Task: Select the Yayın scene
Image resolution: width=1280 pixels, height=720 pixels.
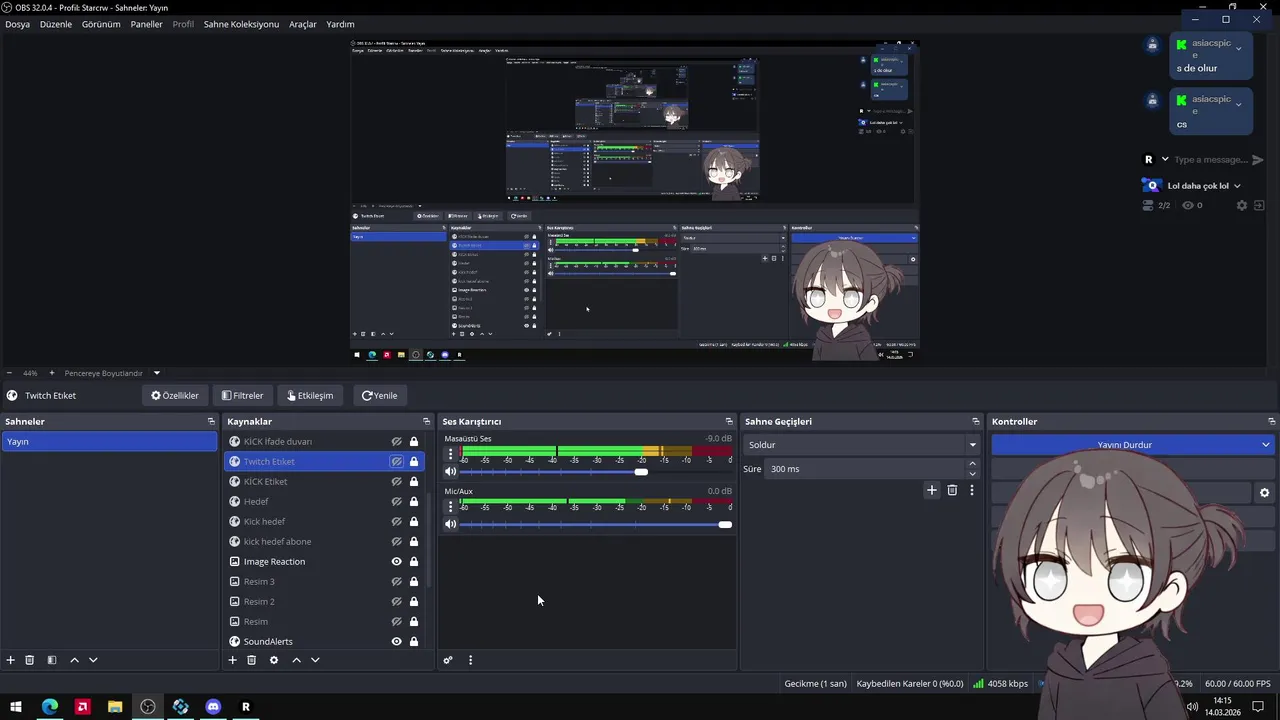Action: 109,441
